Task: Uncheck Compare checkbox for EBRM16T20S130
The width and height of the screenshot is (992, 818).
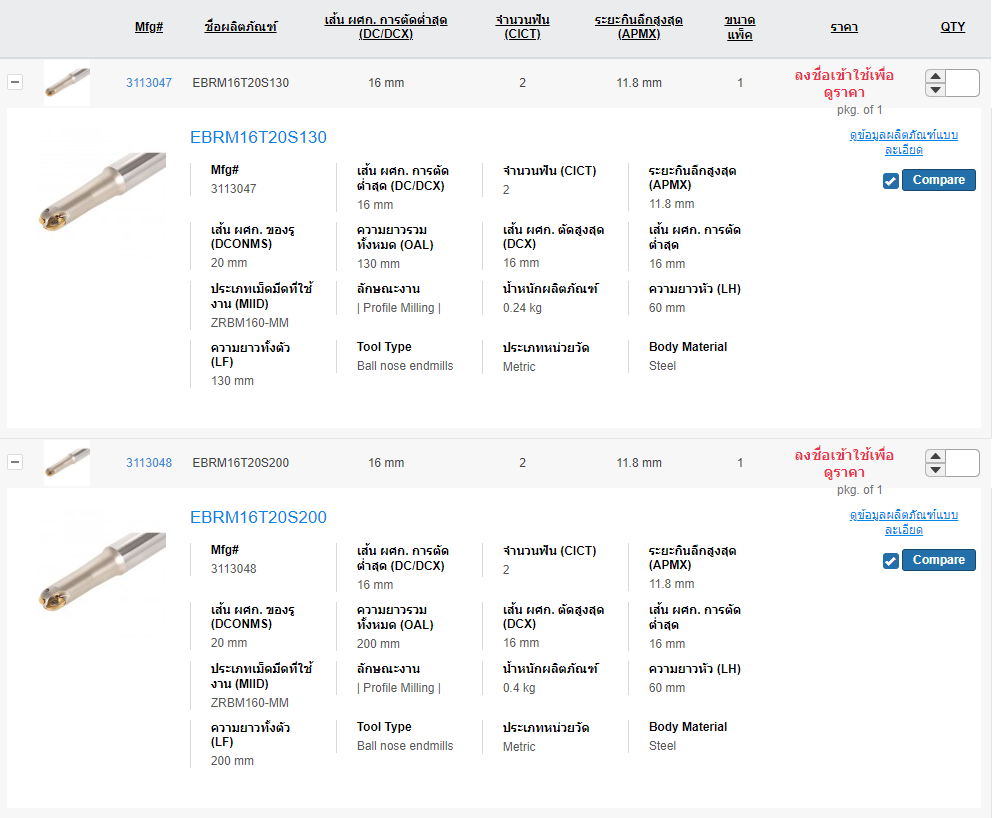Action: (891, 181)
